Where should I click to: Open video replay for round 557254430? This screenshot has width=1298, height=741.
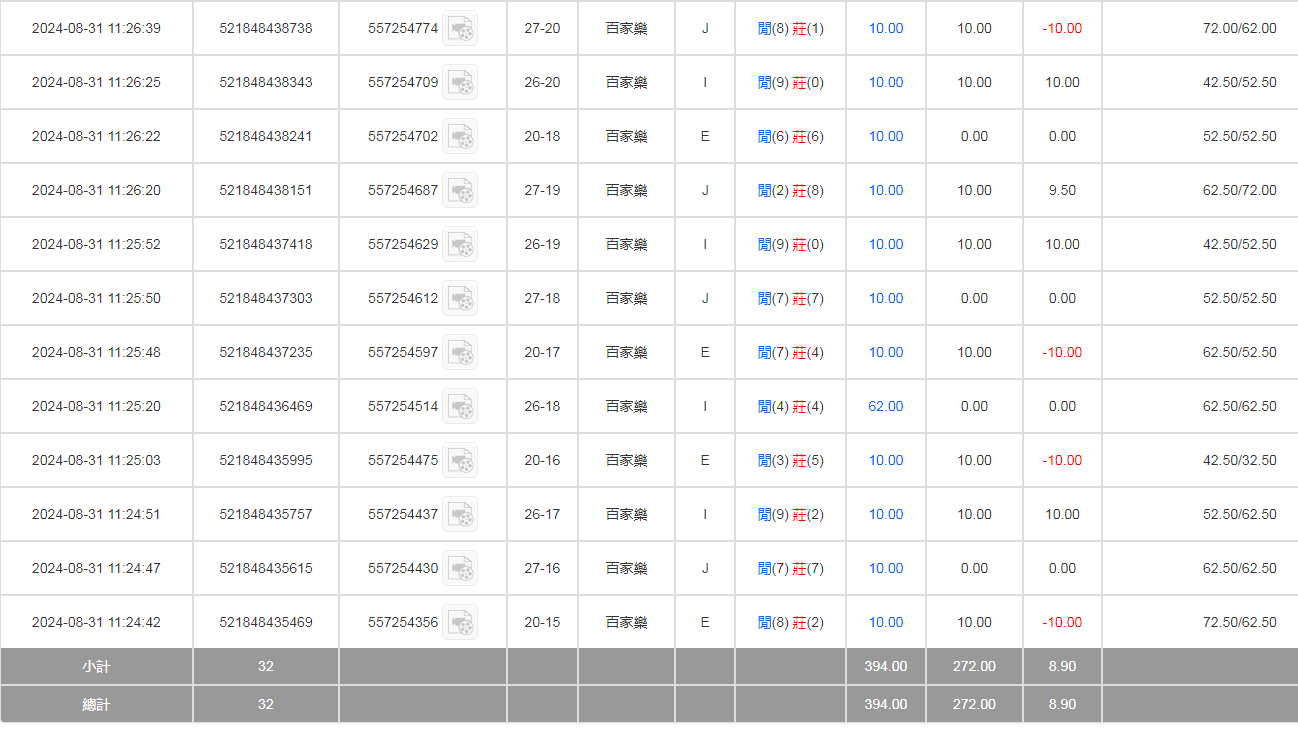coord(460,569)
